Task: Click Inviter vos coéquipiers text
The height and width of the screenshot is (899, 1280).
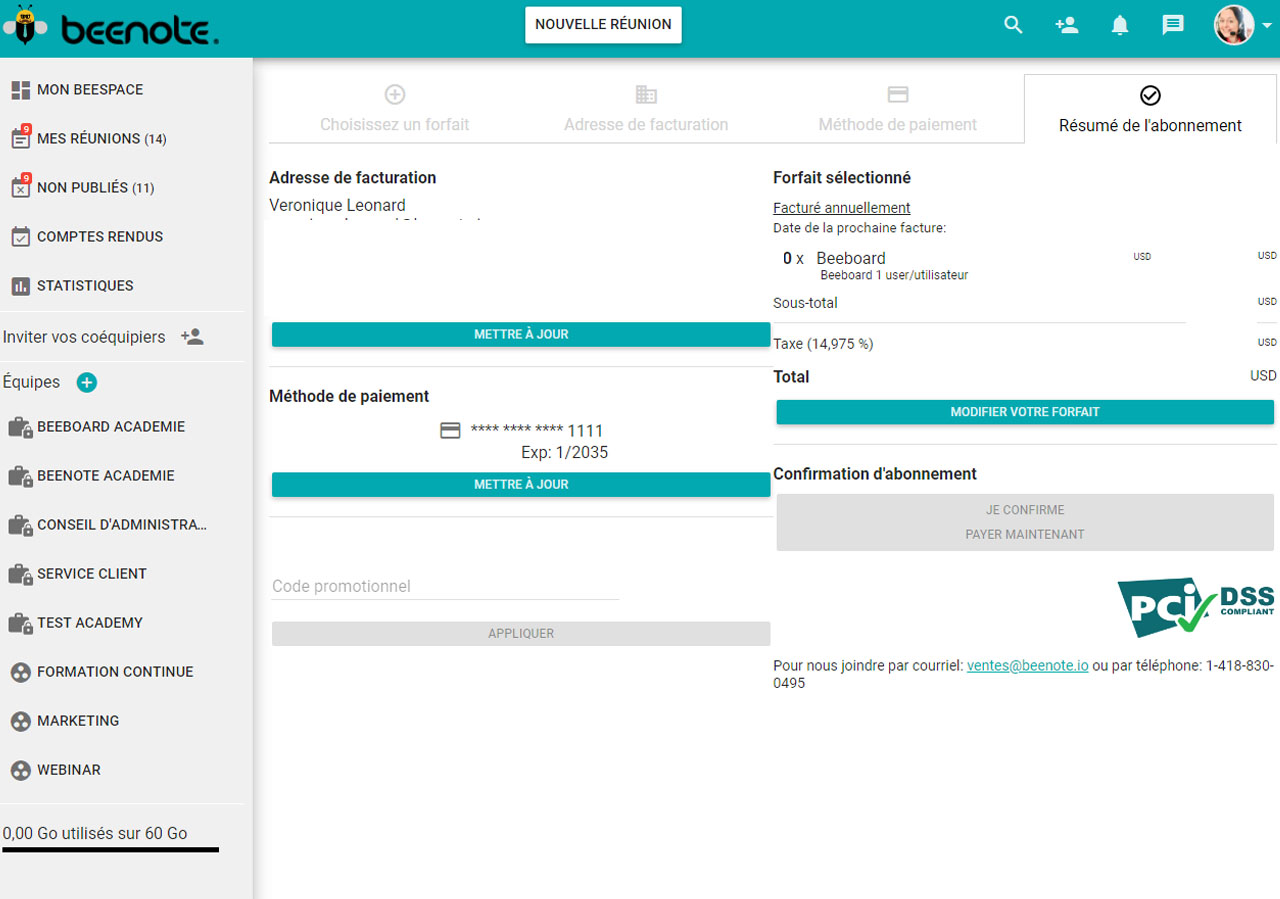Action: click(84, 337)
